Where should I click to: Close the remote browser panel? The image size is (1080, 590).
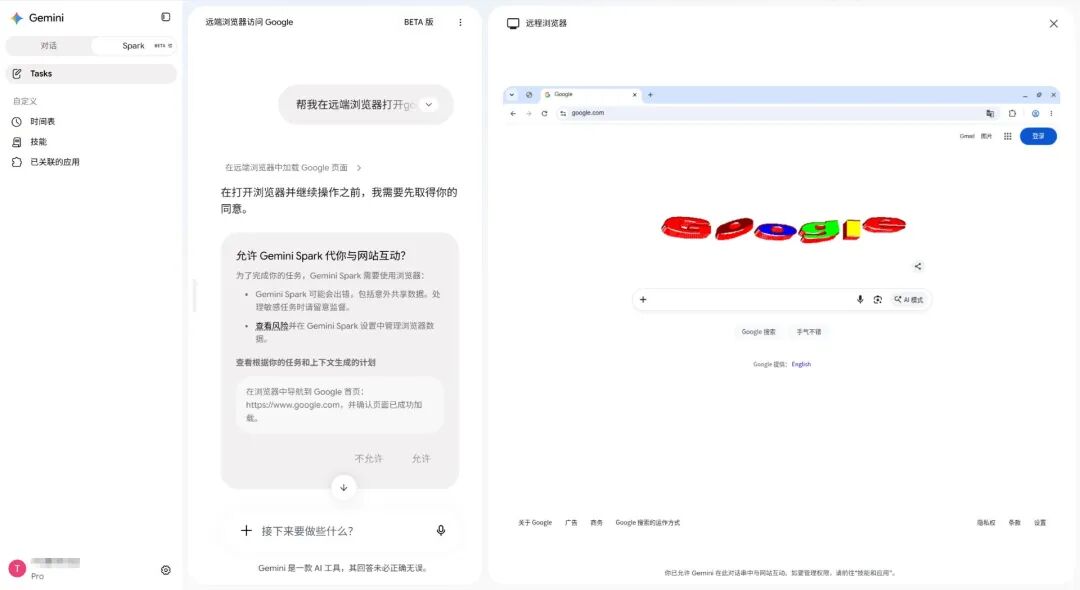click(1053, 23)
